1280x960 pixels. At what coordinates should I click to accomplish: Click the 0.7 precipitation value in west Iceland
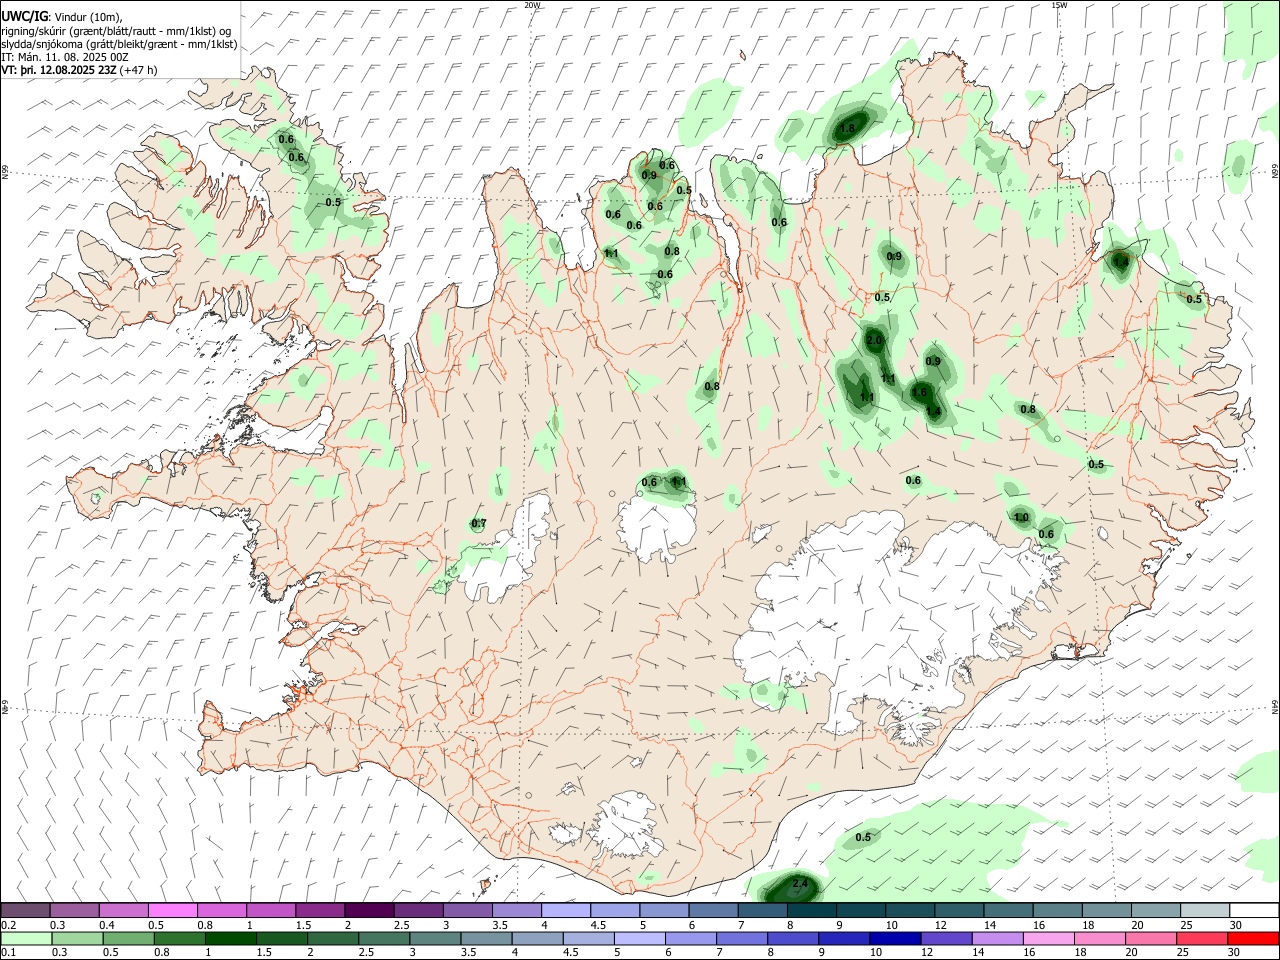point(479,524)
